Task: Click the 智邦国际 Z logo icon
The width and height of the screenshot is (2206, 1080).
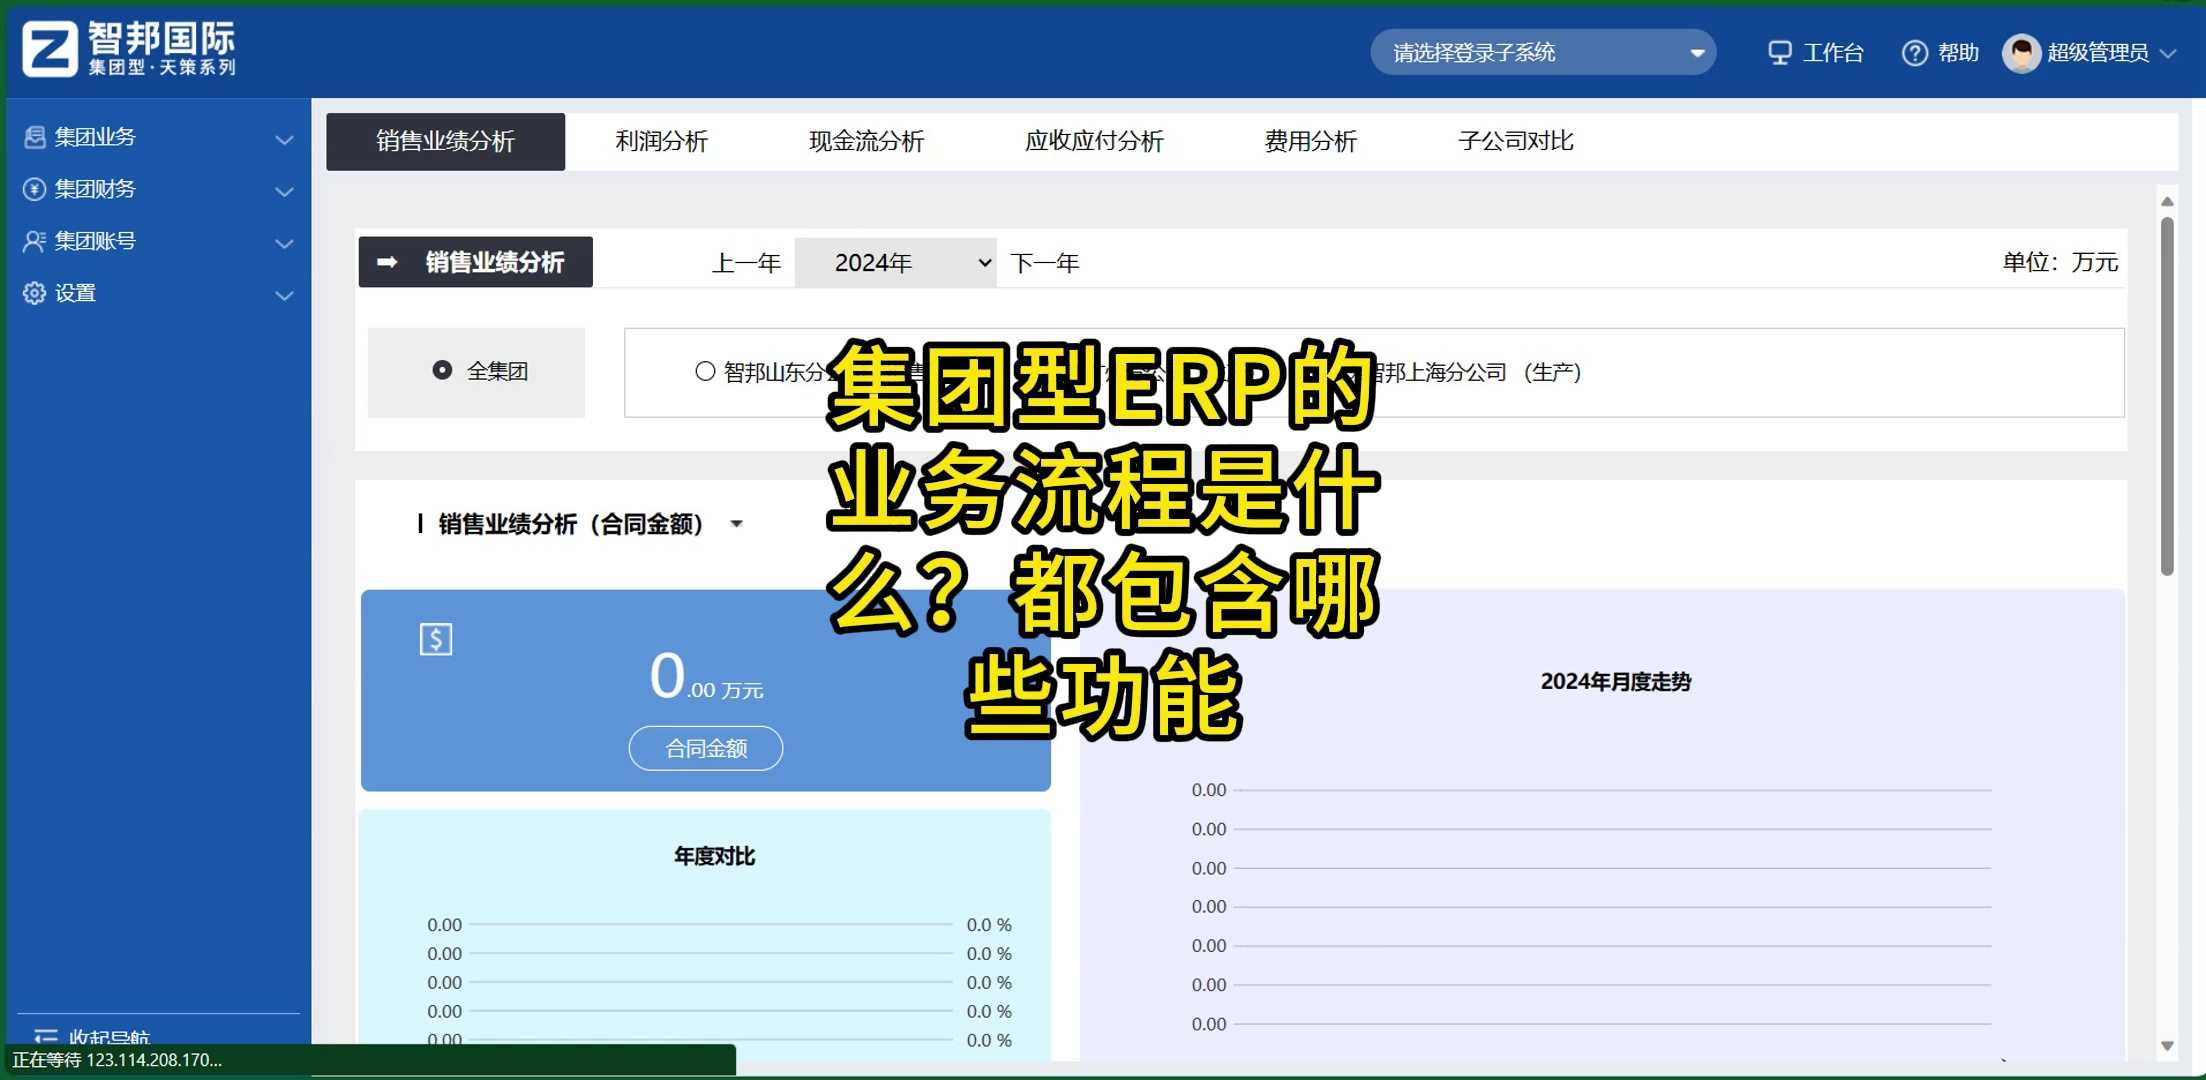Action: coord(50,49)
